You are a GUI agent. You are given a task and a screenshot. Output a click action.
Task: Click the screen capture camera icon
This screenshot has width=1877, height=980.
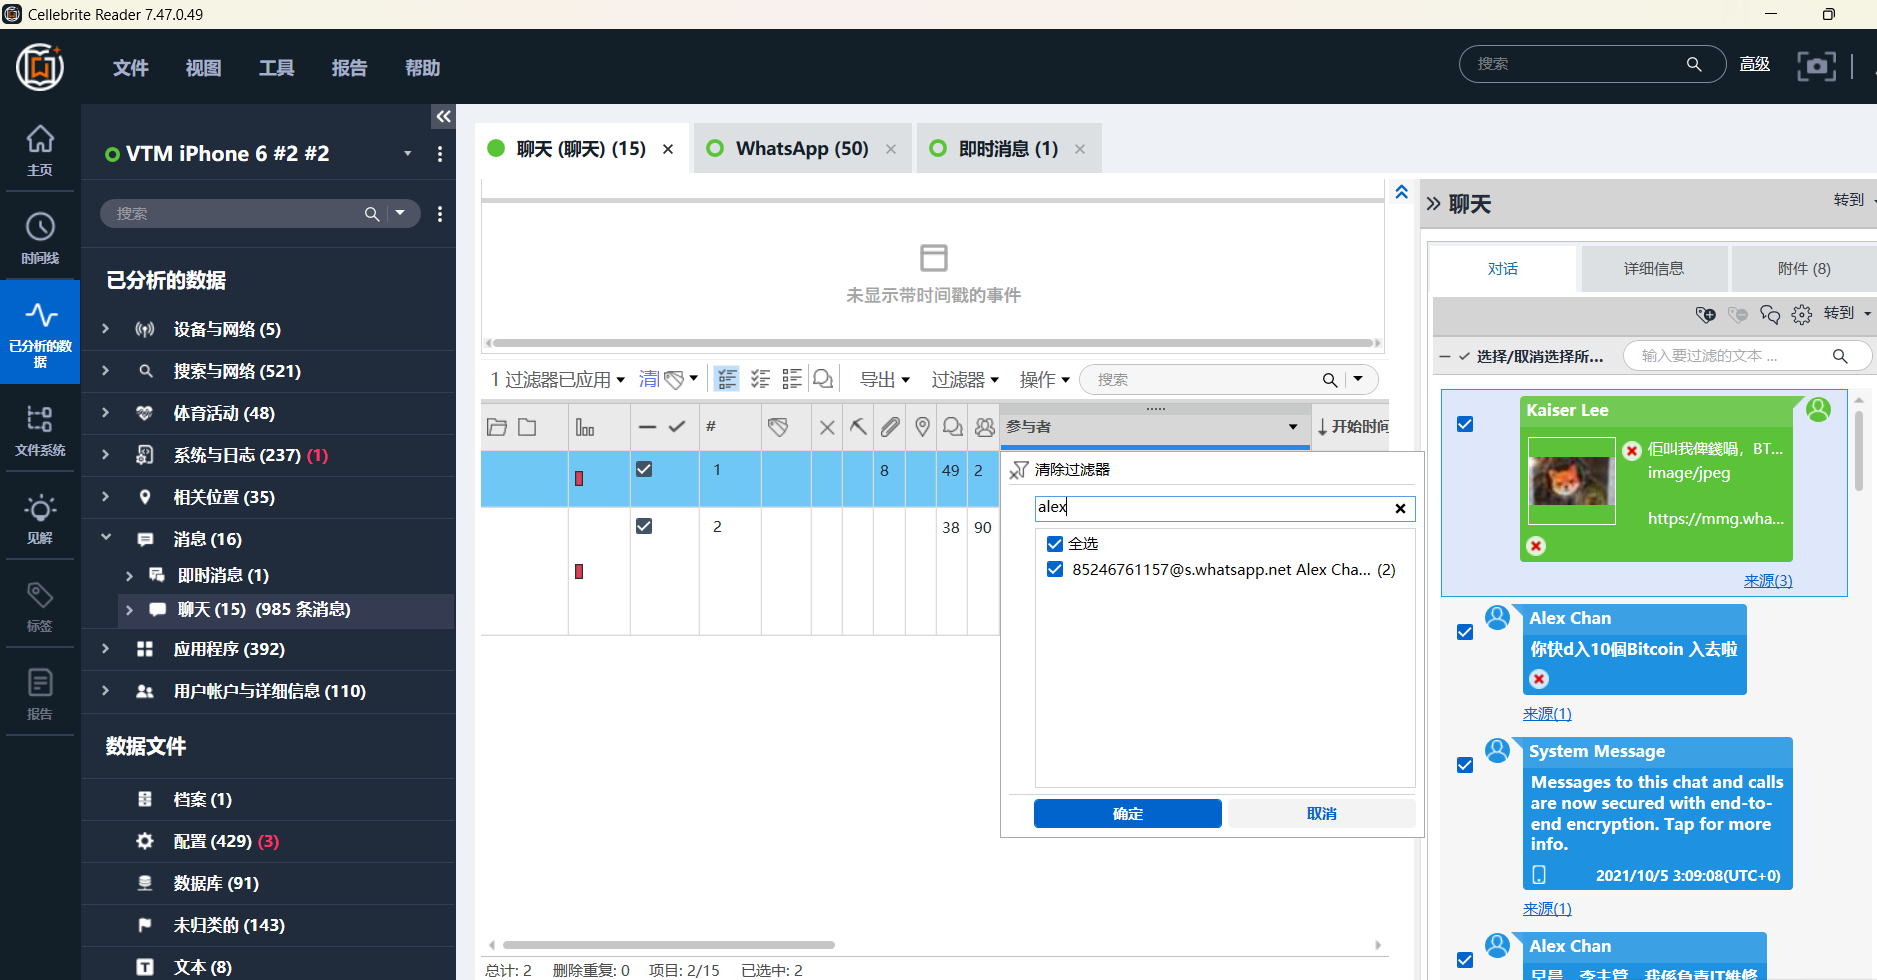1816,66
